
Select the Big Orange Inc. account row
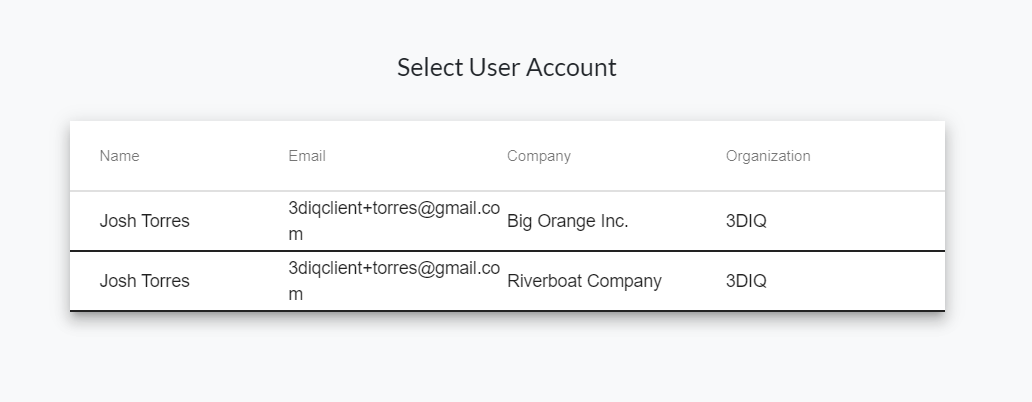pos(507,221)
